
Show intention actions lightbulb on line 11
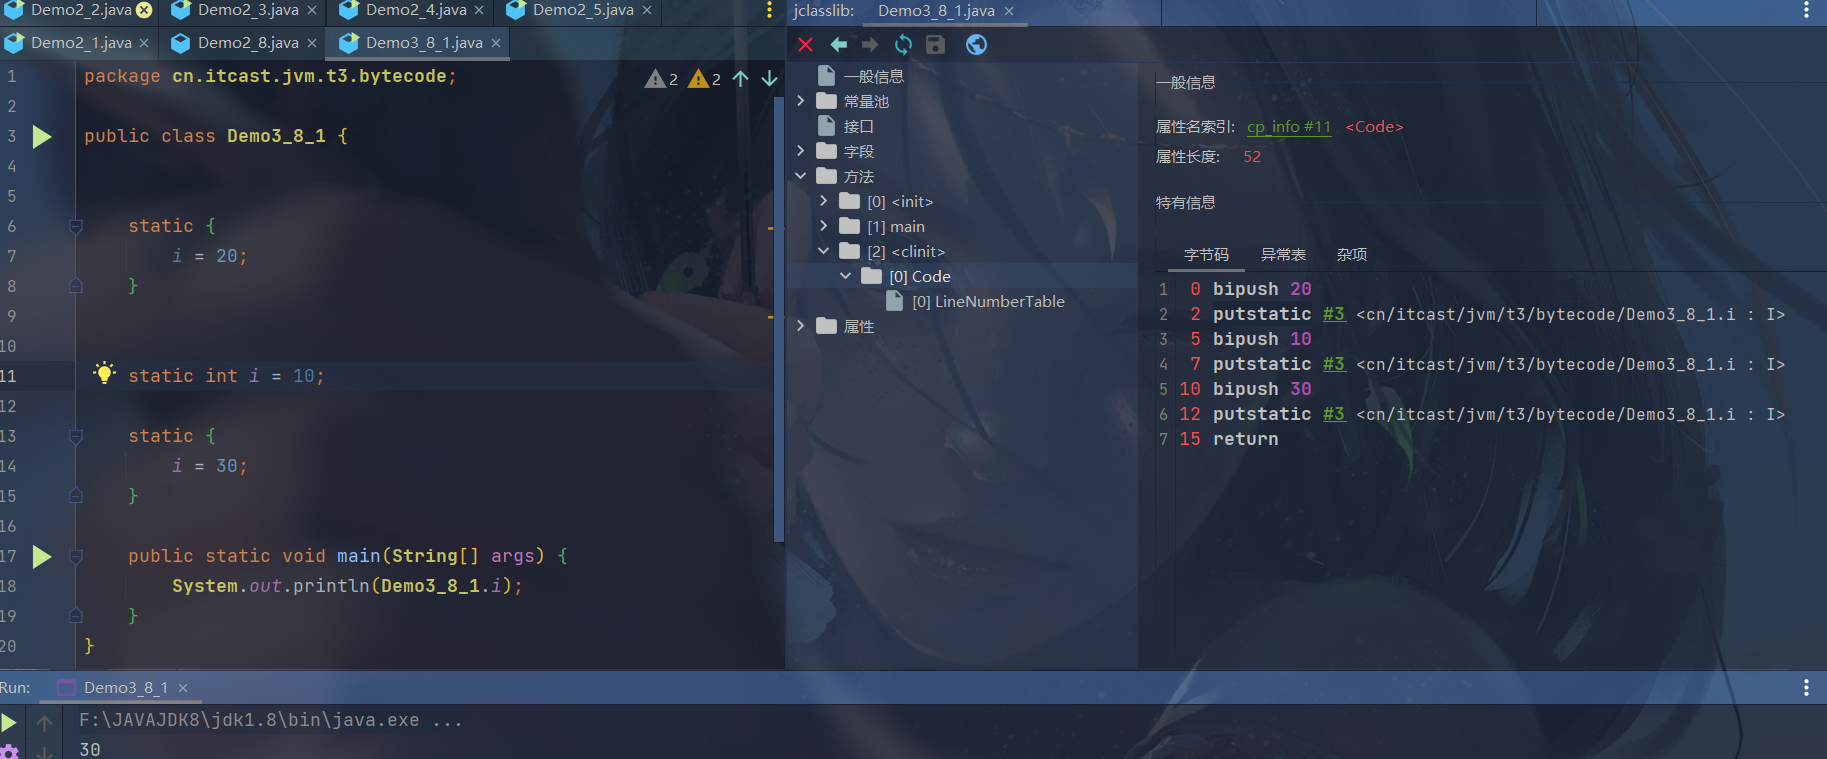[x=104, y=374]
